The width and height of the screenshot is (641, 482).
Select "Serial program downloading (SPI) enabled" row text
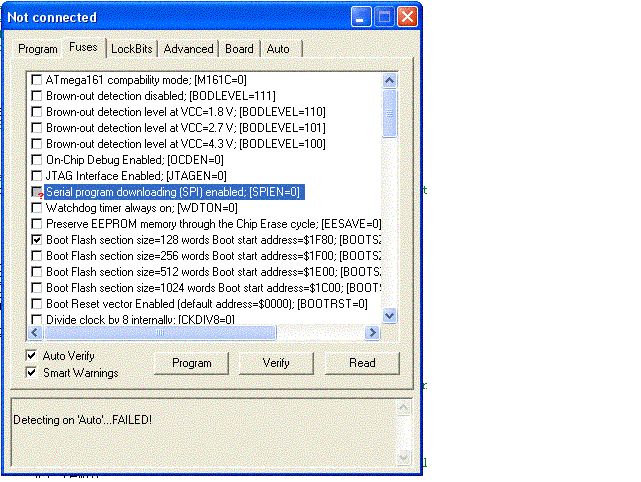[174, 192]
